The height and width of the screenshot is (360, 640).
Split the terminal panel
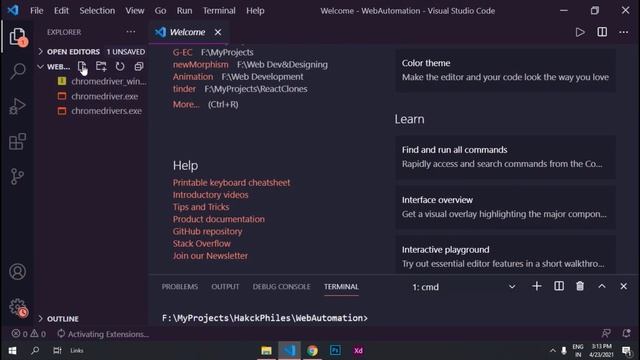[559, 287]
